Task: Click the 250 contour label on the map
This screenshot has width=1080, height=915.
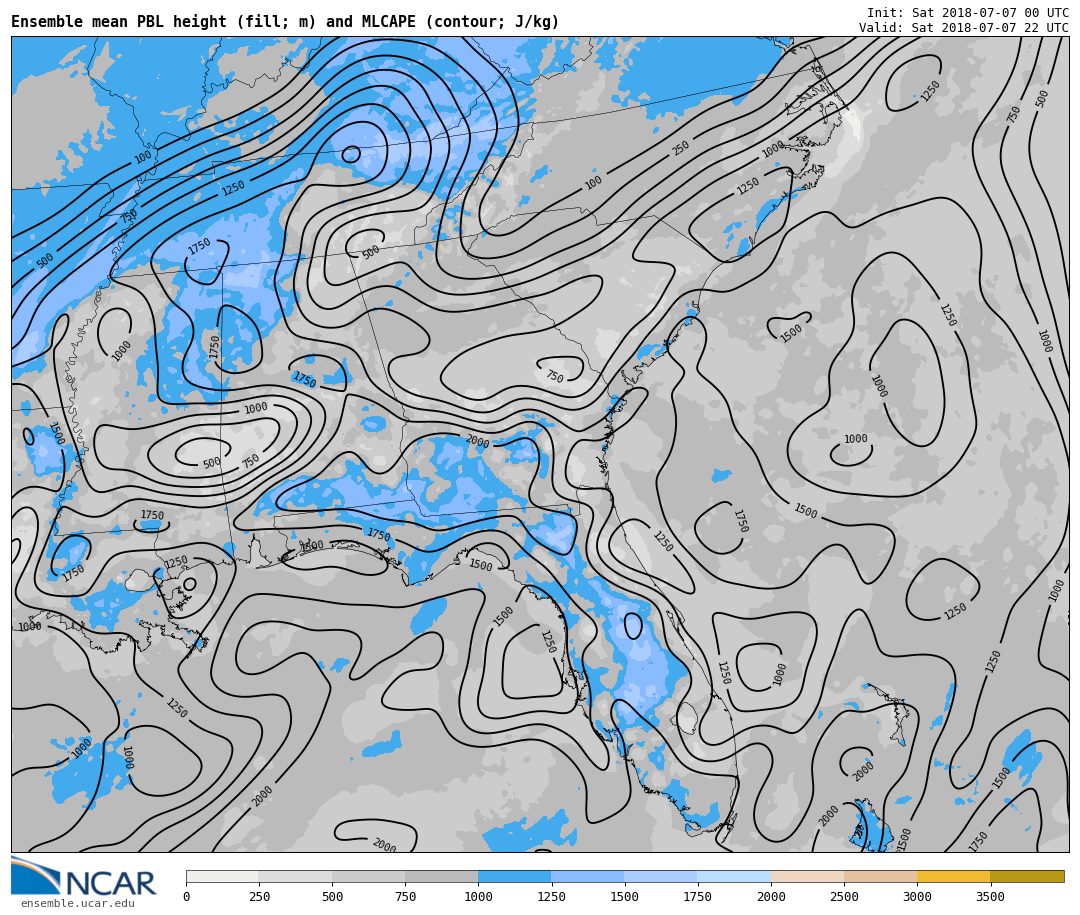Action: coord(681,147)
